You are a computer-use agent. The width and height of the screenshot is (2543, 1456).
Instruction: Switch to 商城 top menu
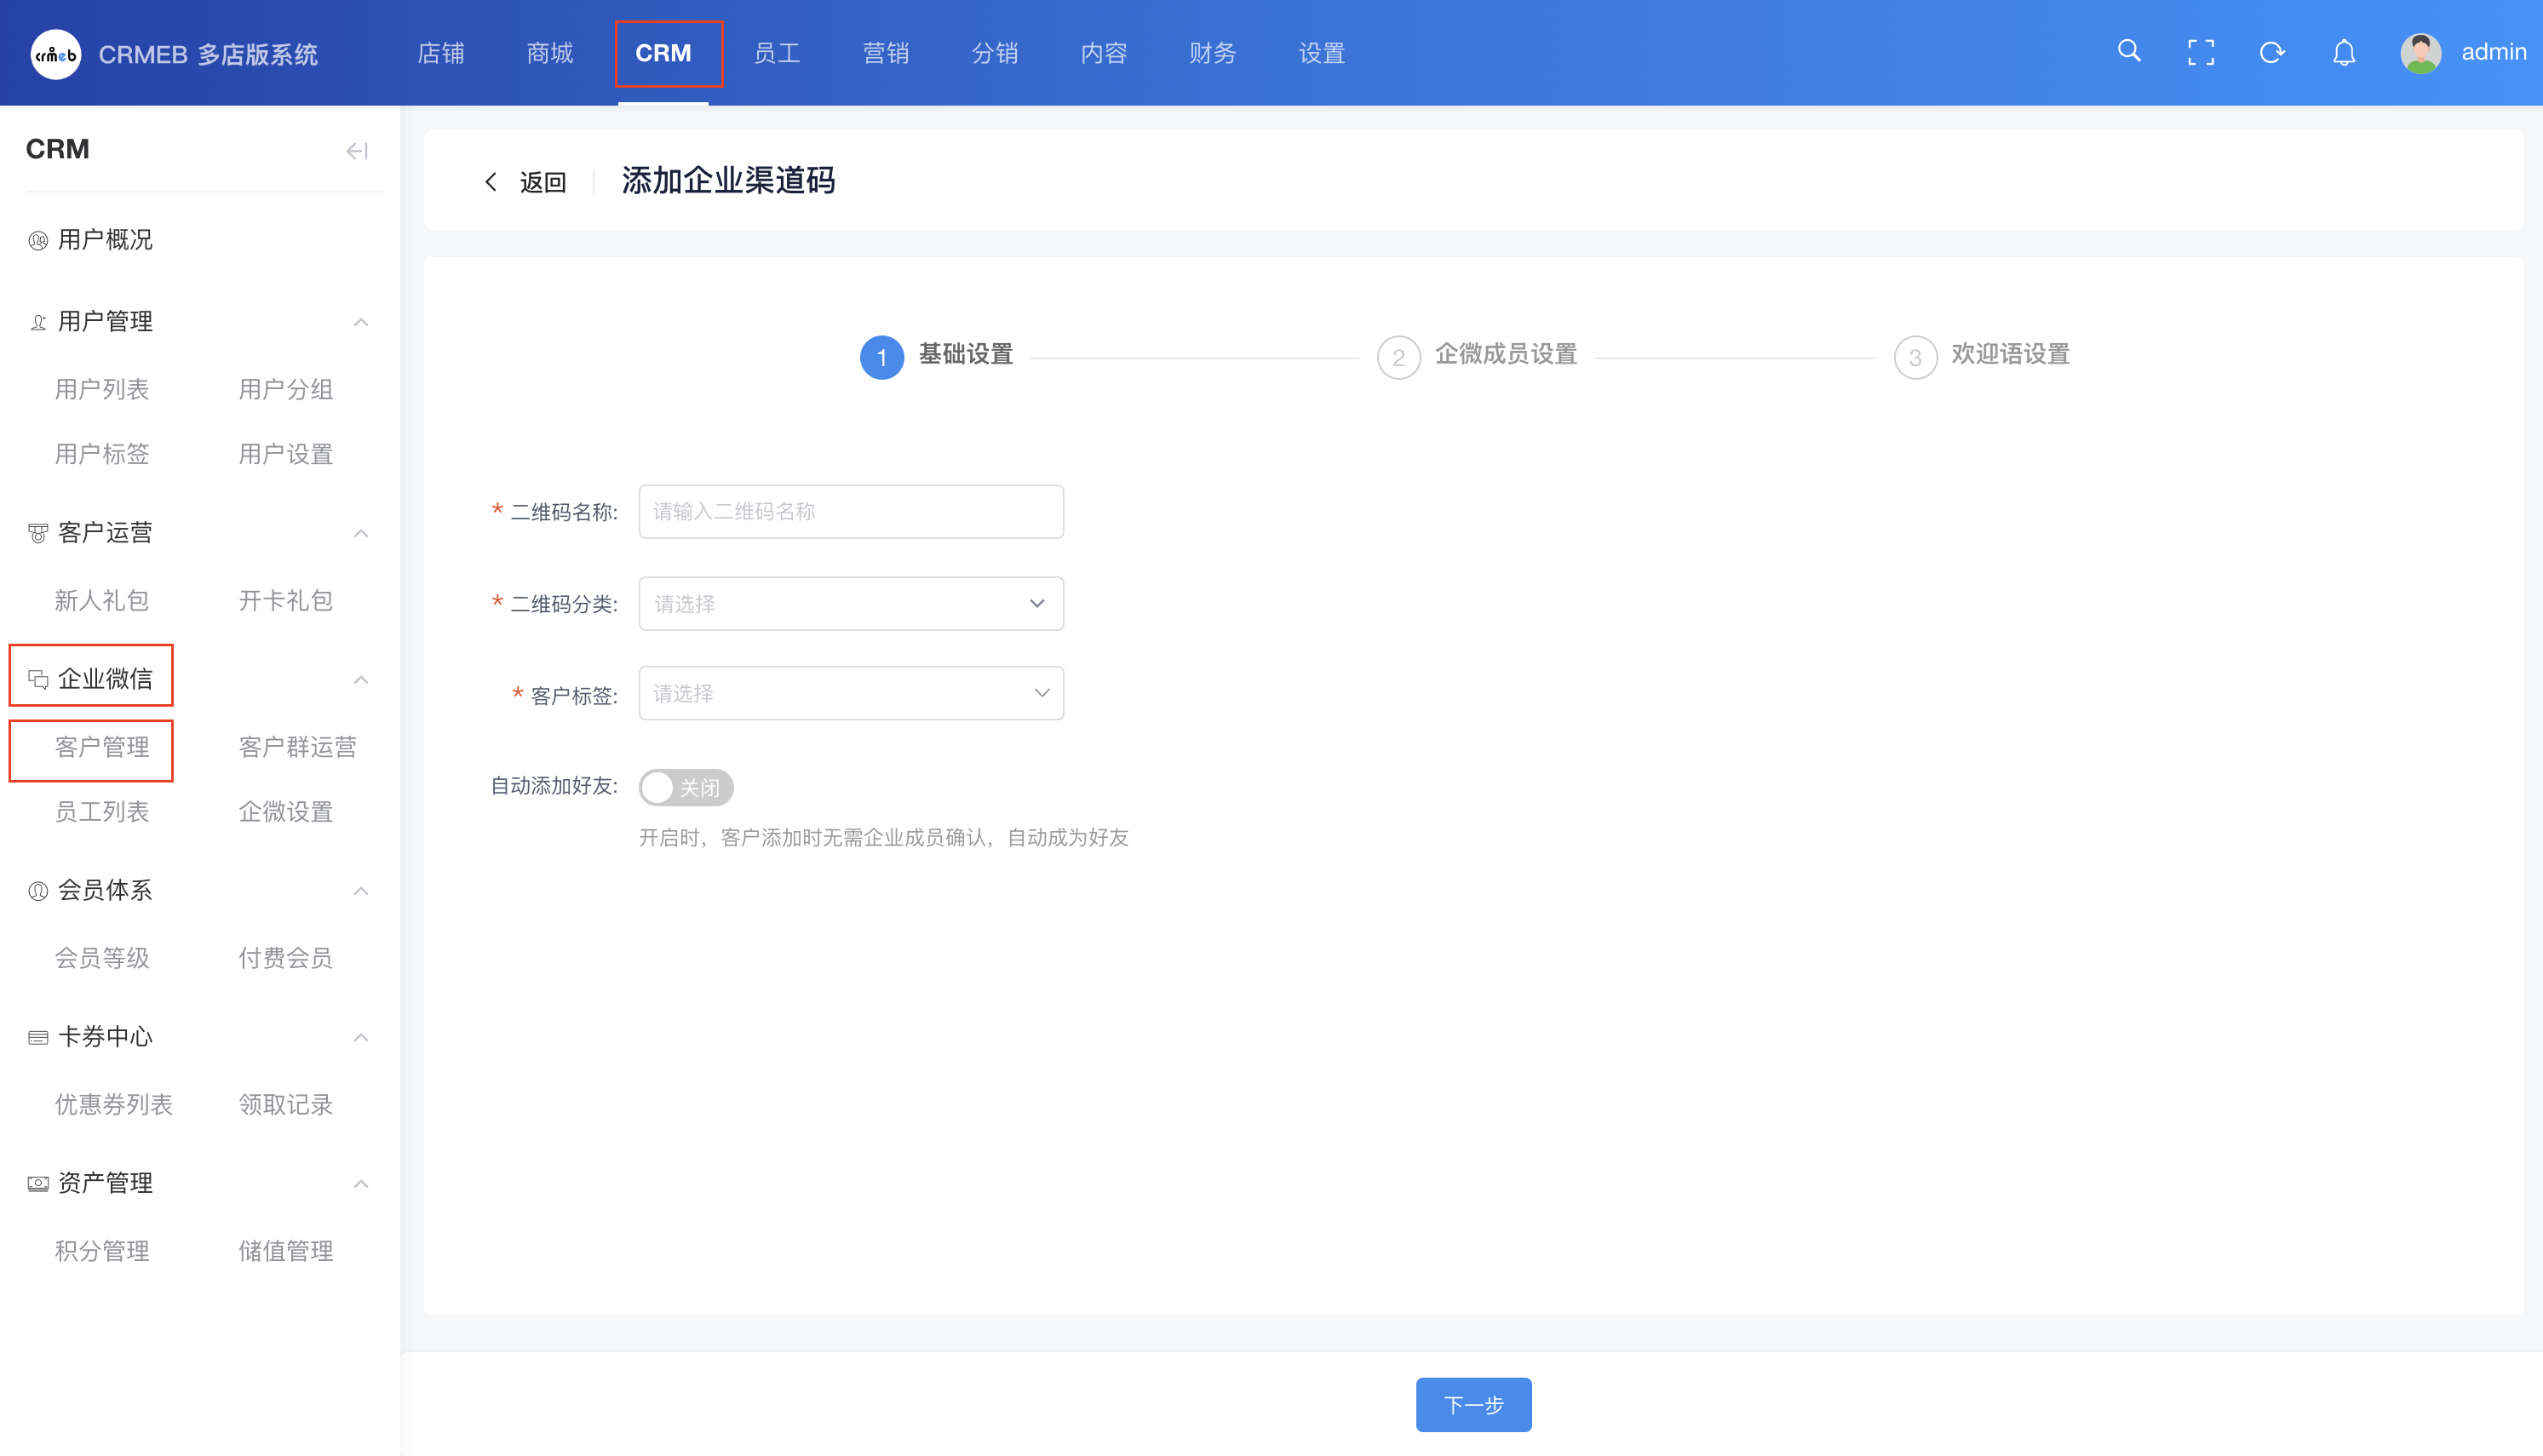[x=550, y=53]
